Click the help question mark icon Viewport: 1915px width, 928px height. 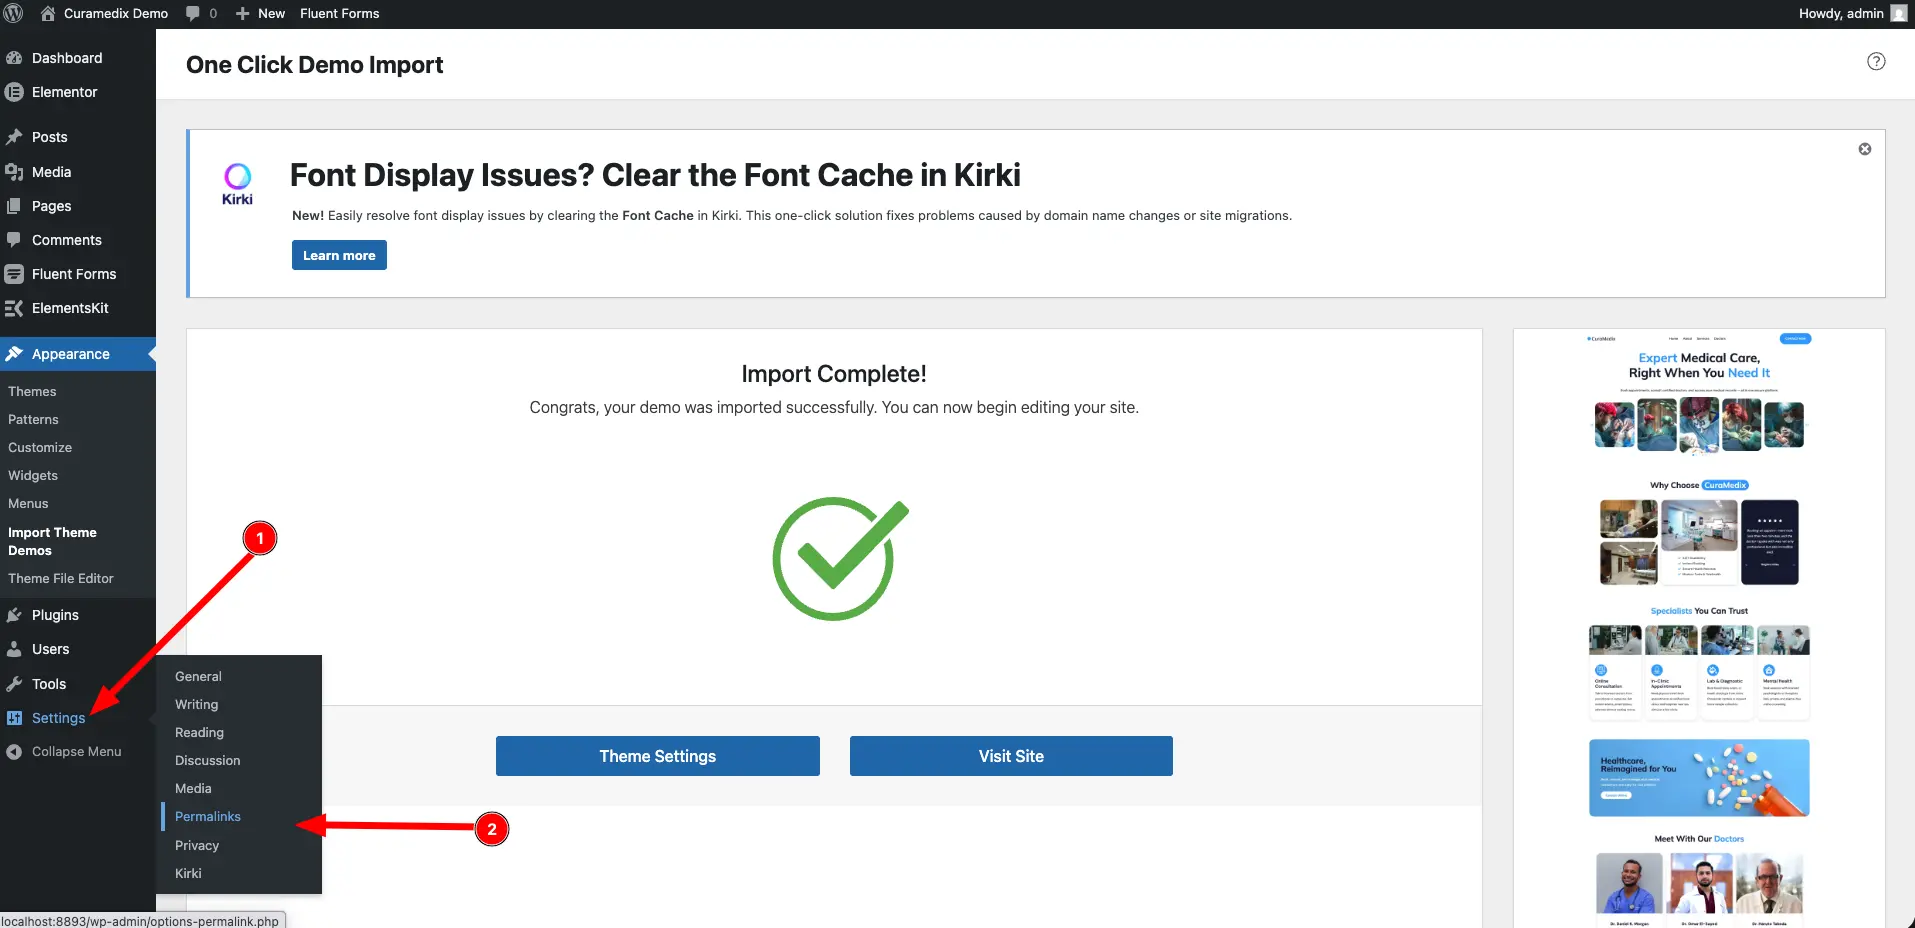click(1876, 62)
